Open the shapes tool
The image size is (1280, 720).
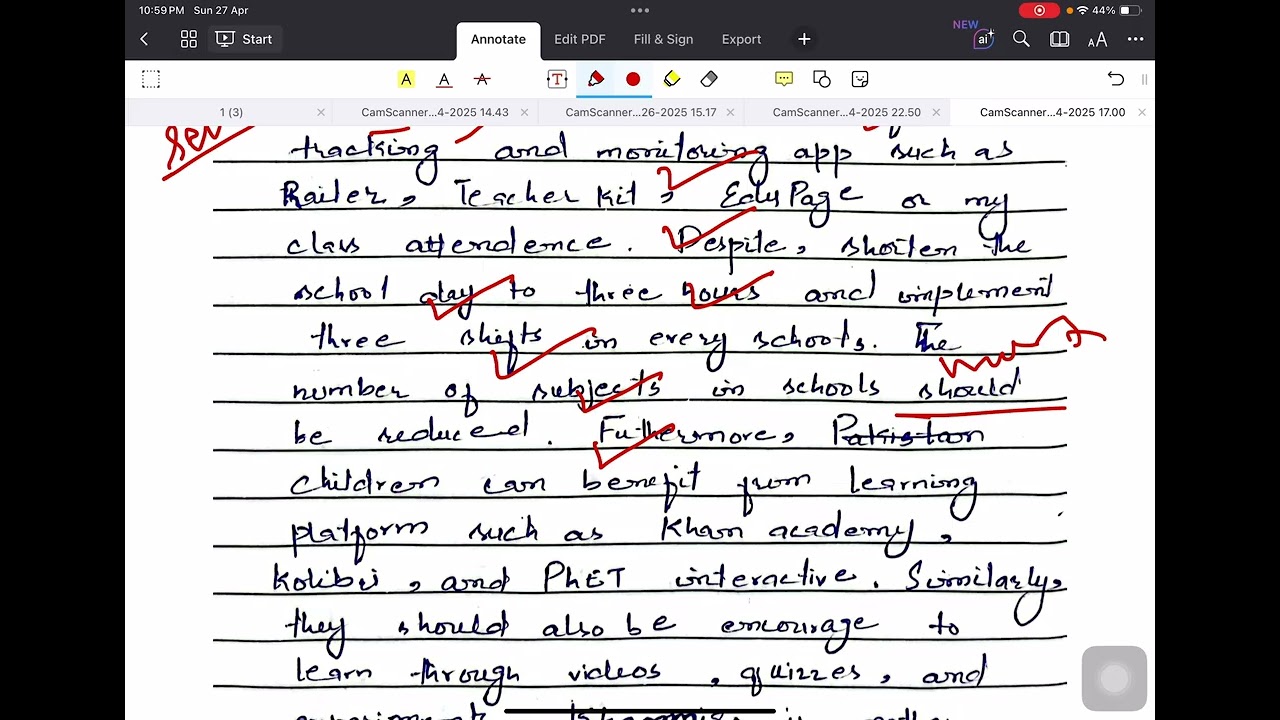point(822,79)
